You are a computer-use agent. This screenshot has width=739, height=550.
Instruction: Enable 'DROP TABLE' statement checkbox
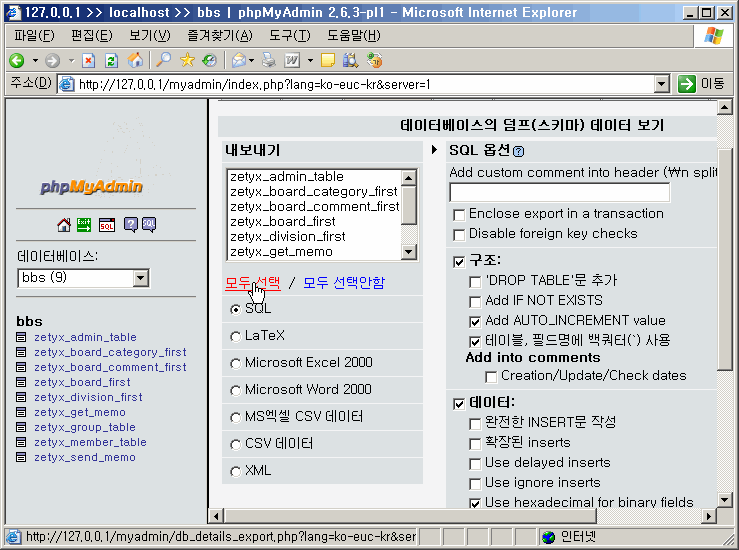tap(475, 282)
